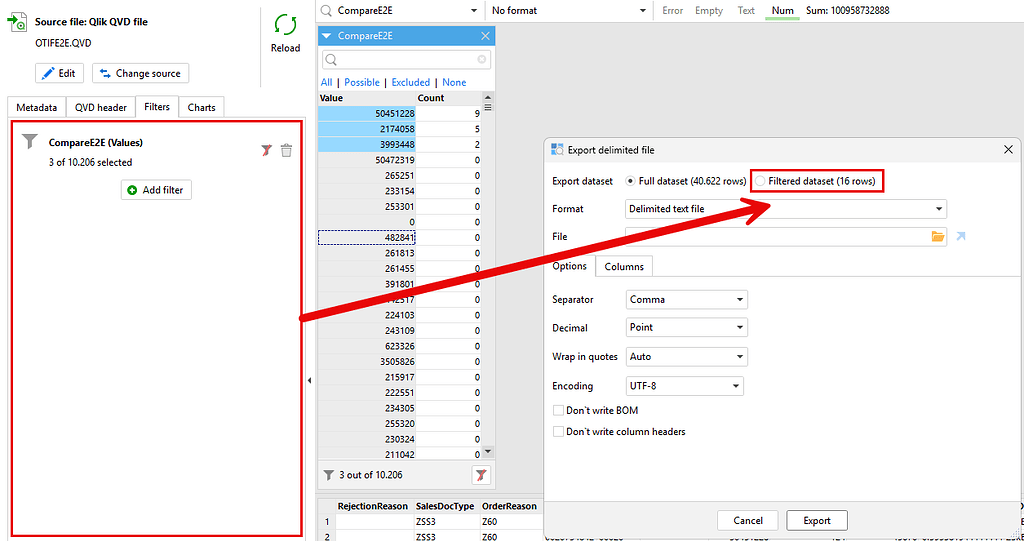Viewport: 1024px width, 541px height.
Task: Click the Count column header
Action: 449,98
